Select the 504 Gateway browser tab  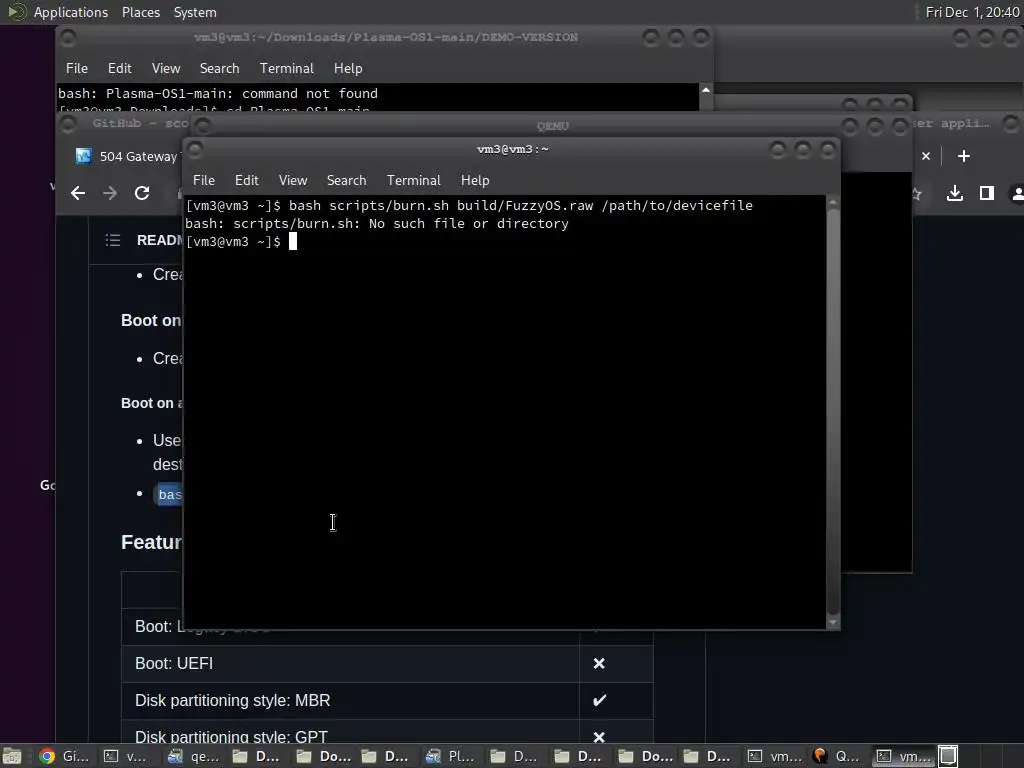127,156
